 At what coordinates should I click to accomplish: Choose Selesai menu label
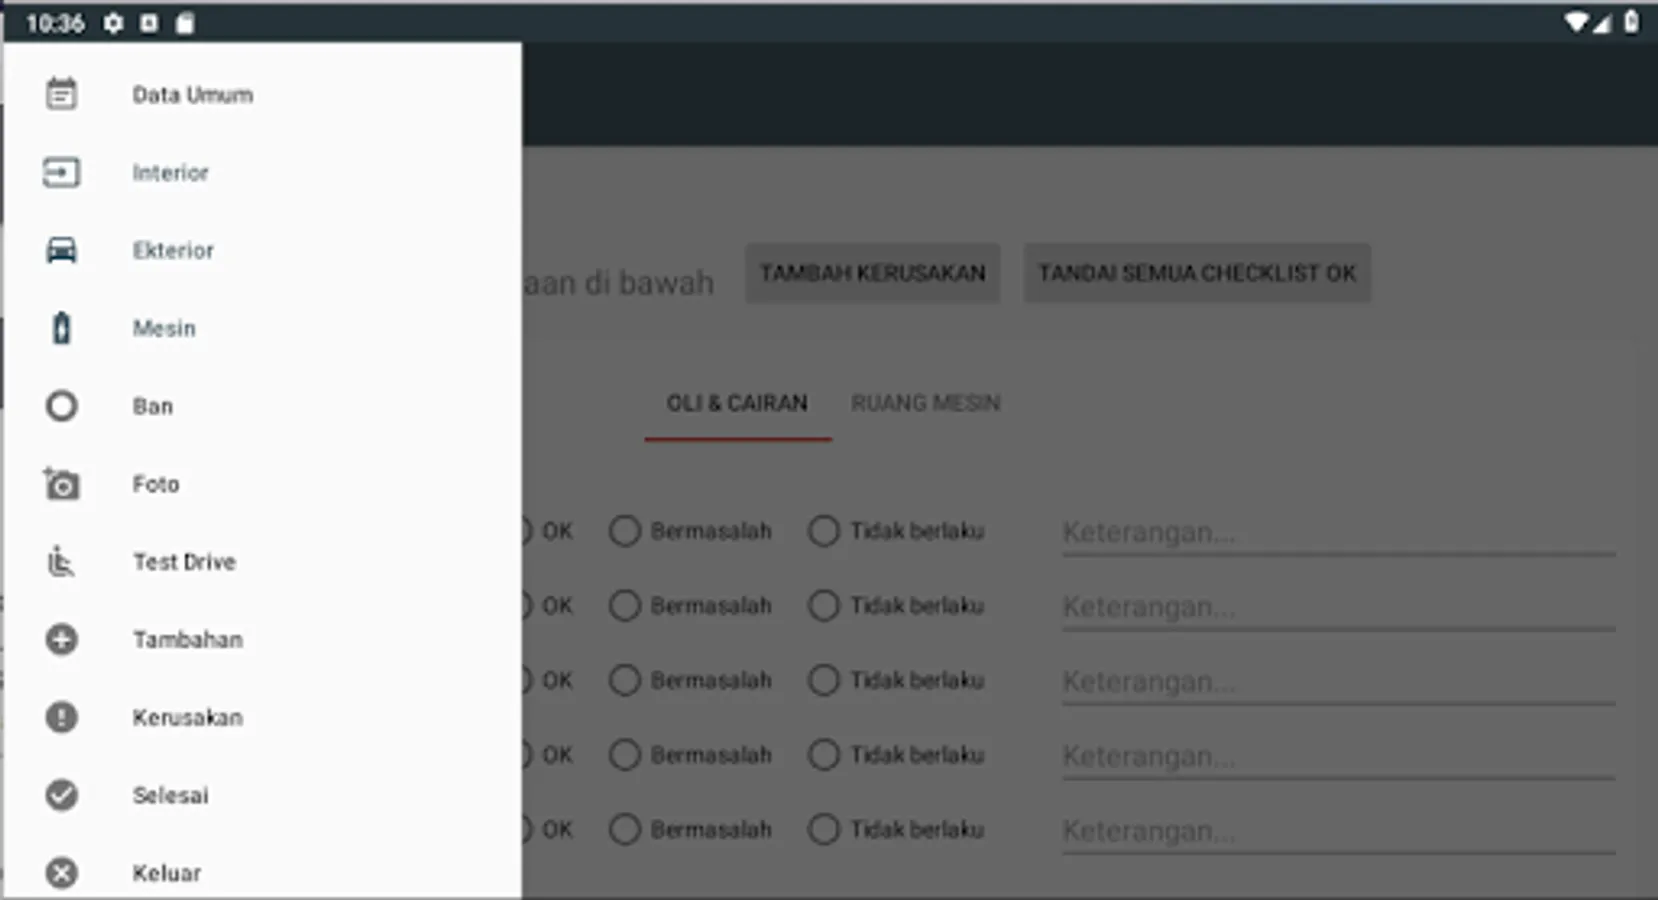171,796
